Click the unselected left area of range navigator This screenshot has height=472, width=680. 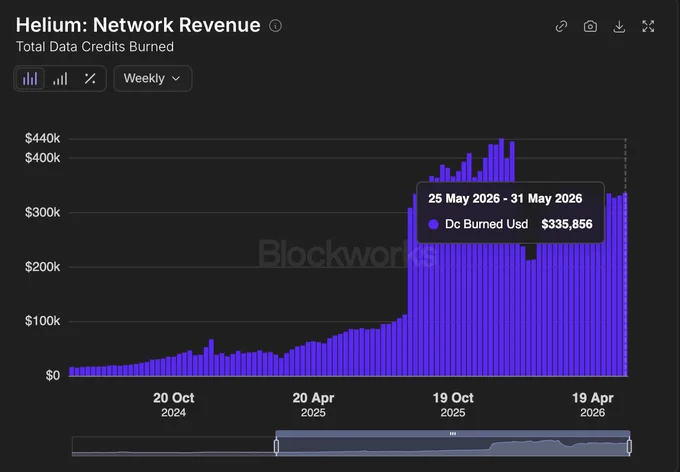coord(173,446)
